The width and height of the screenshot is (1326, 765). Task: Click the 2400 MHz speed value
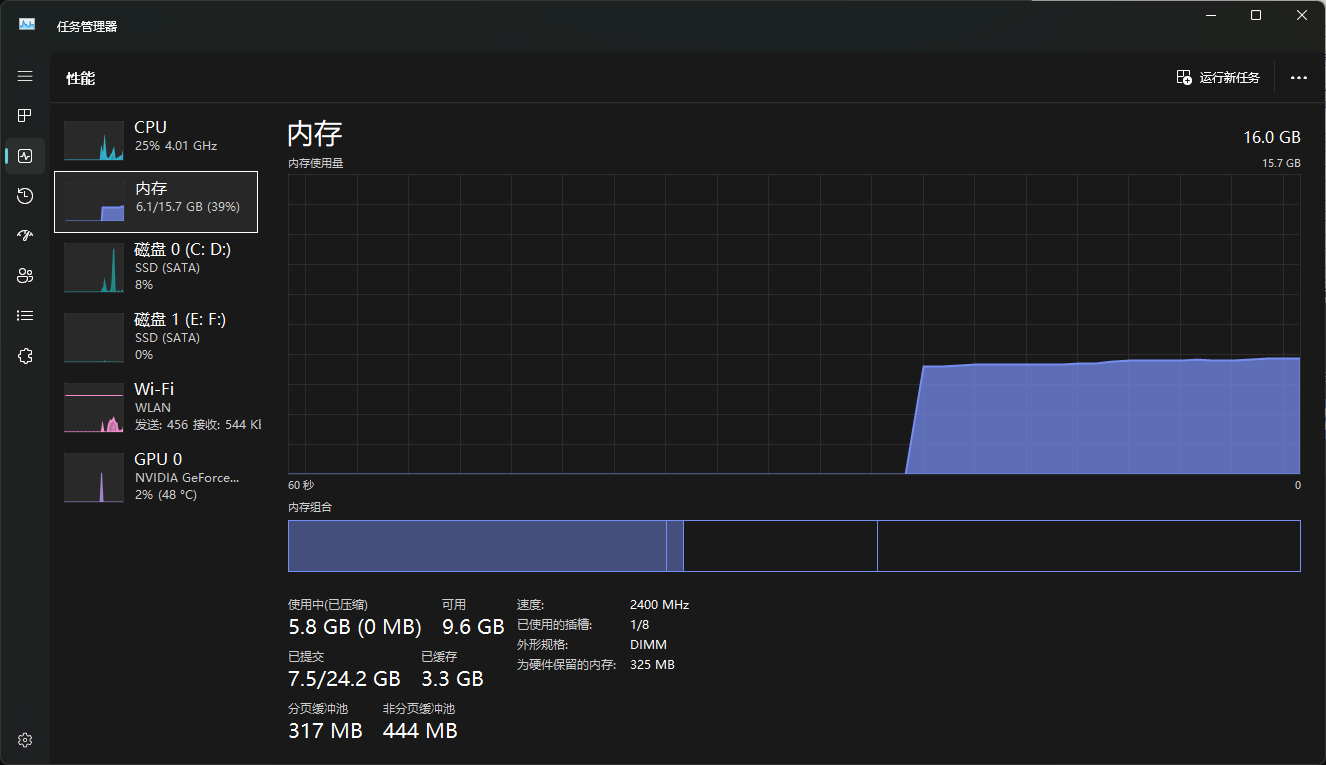[659, 605]
